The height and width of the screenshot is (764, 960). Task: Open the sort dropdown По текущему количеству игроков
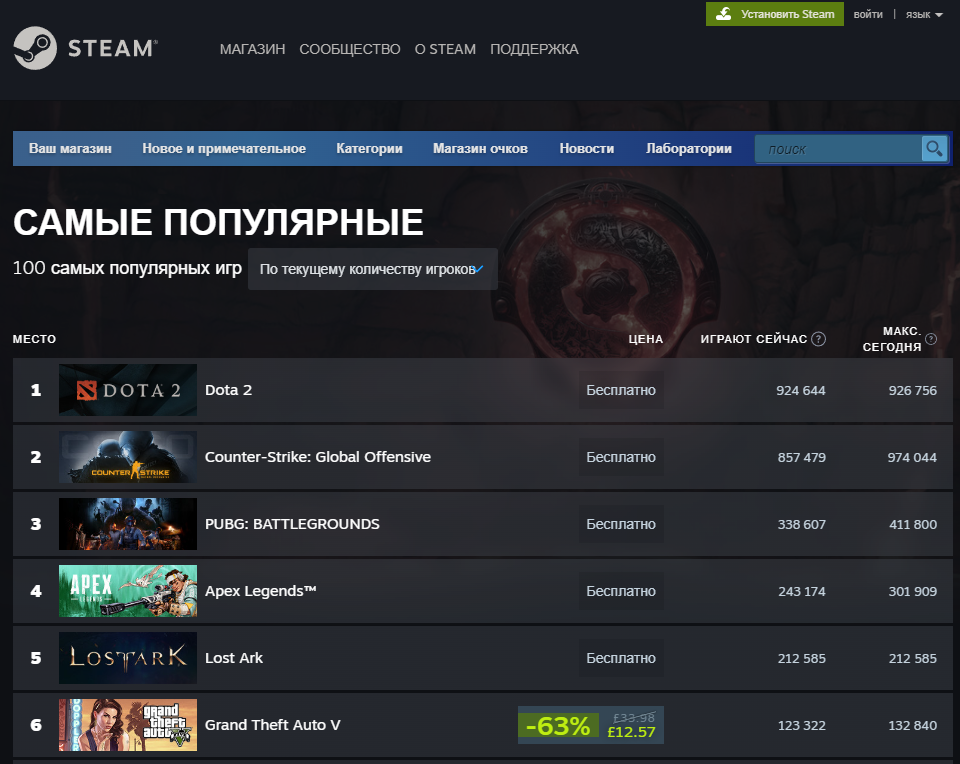(372, 269)
